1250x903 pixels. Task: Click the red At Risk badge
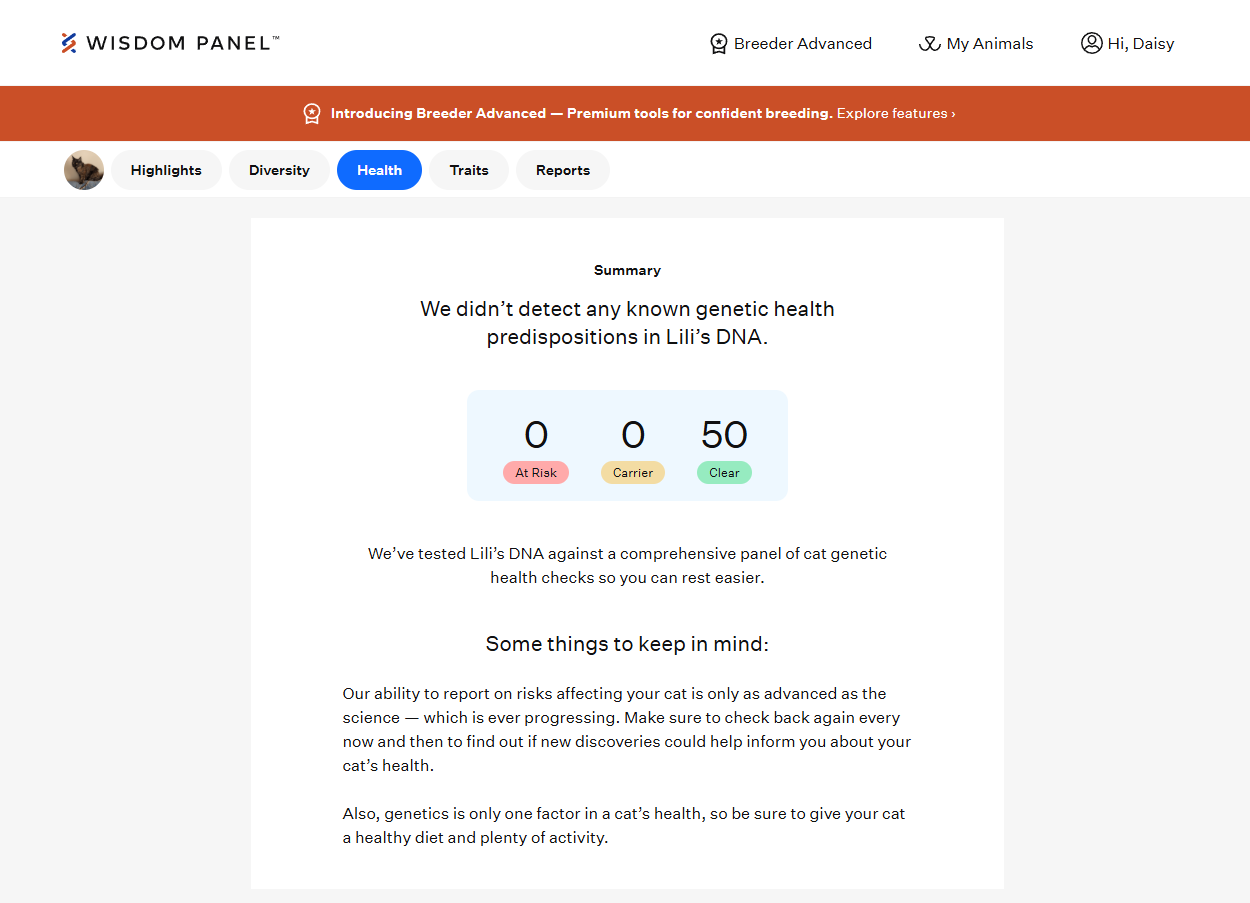(x=536, y=473)
